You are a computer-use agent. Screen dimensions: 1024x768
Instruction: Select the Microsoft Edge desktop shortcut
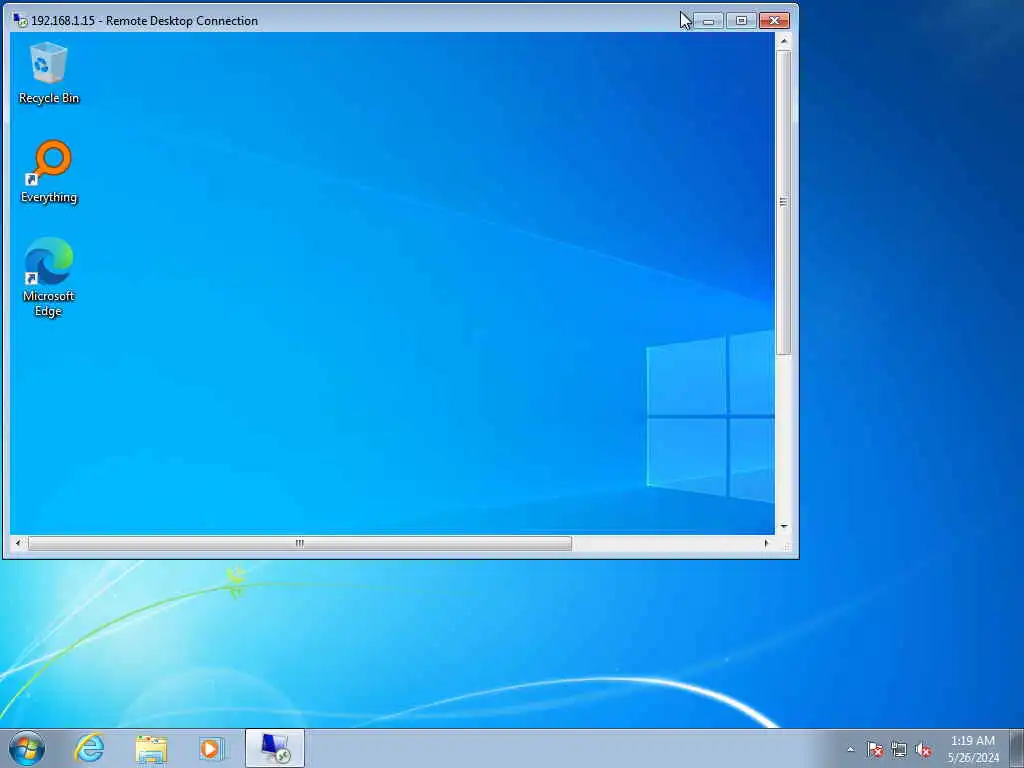coord(48,278)
